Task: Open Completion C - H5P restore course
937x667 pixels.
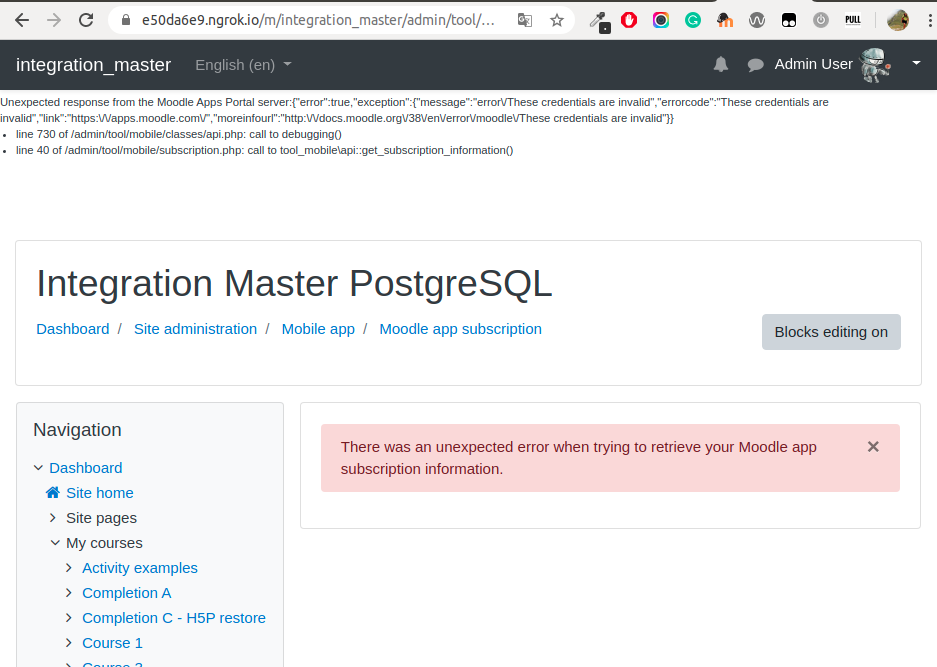Action: [x=174, y=618]
